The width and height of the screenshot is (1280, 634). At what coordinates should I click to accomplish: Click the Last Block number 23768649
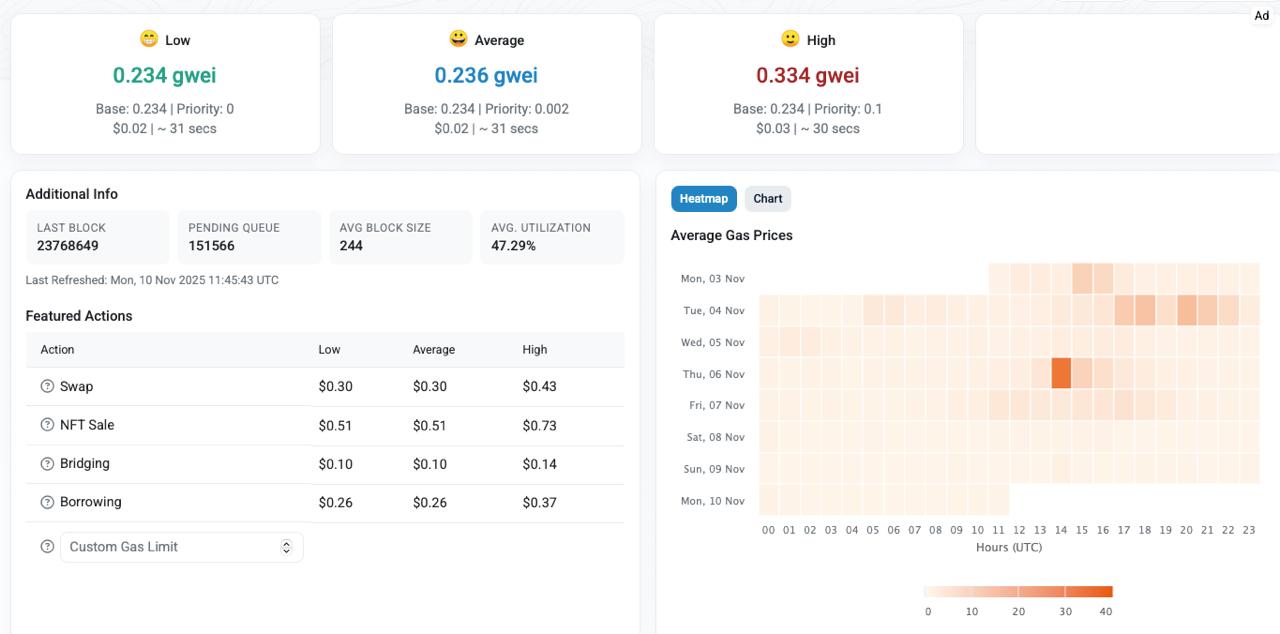point(68,246)
